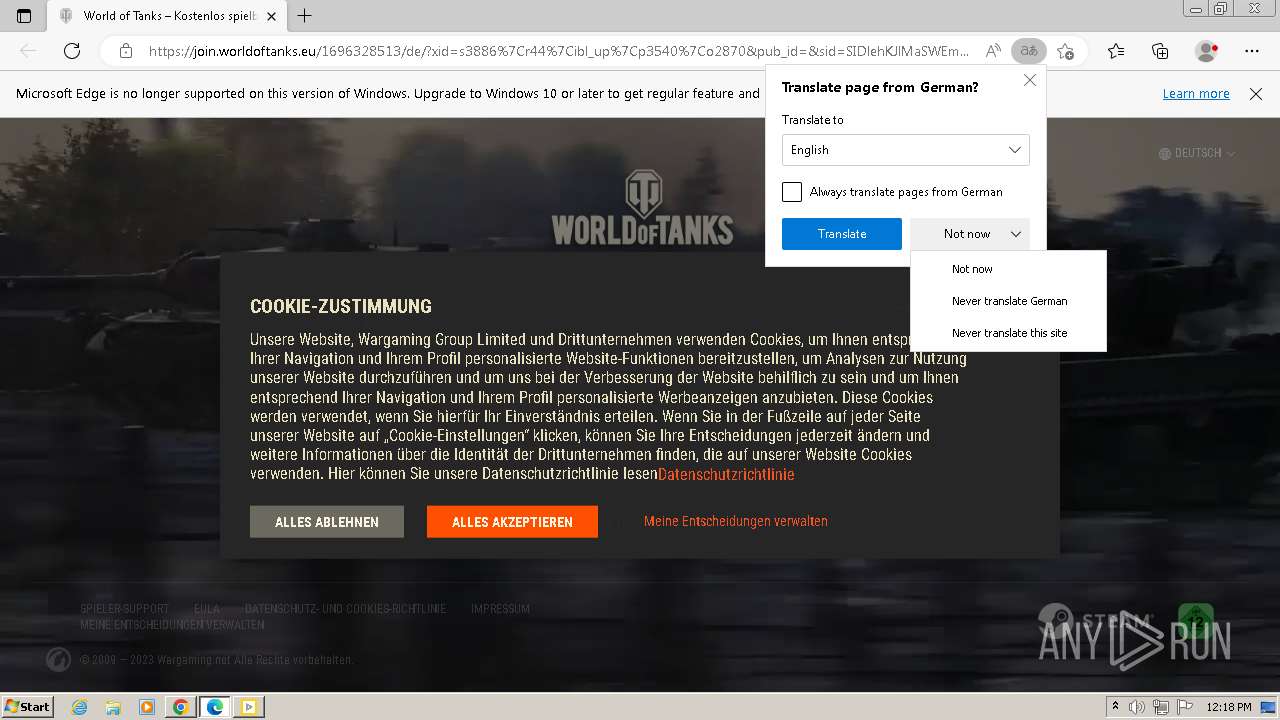Open the Favorites list icon

click(x=1116, y=51)
